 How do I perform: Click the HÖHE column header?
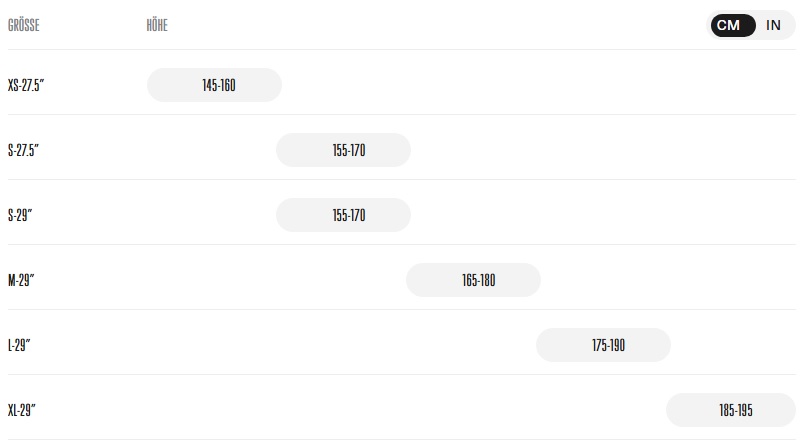157,26
